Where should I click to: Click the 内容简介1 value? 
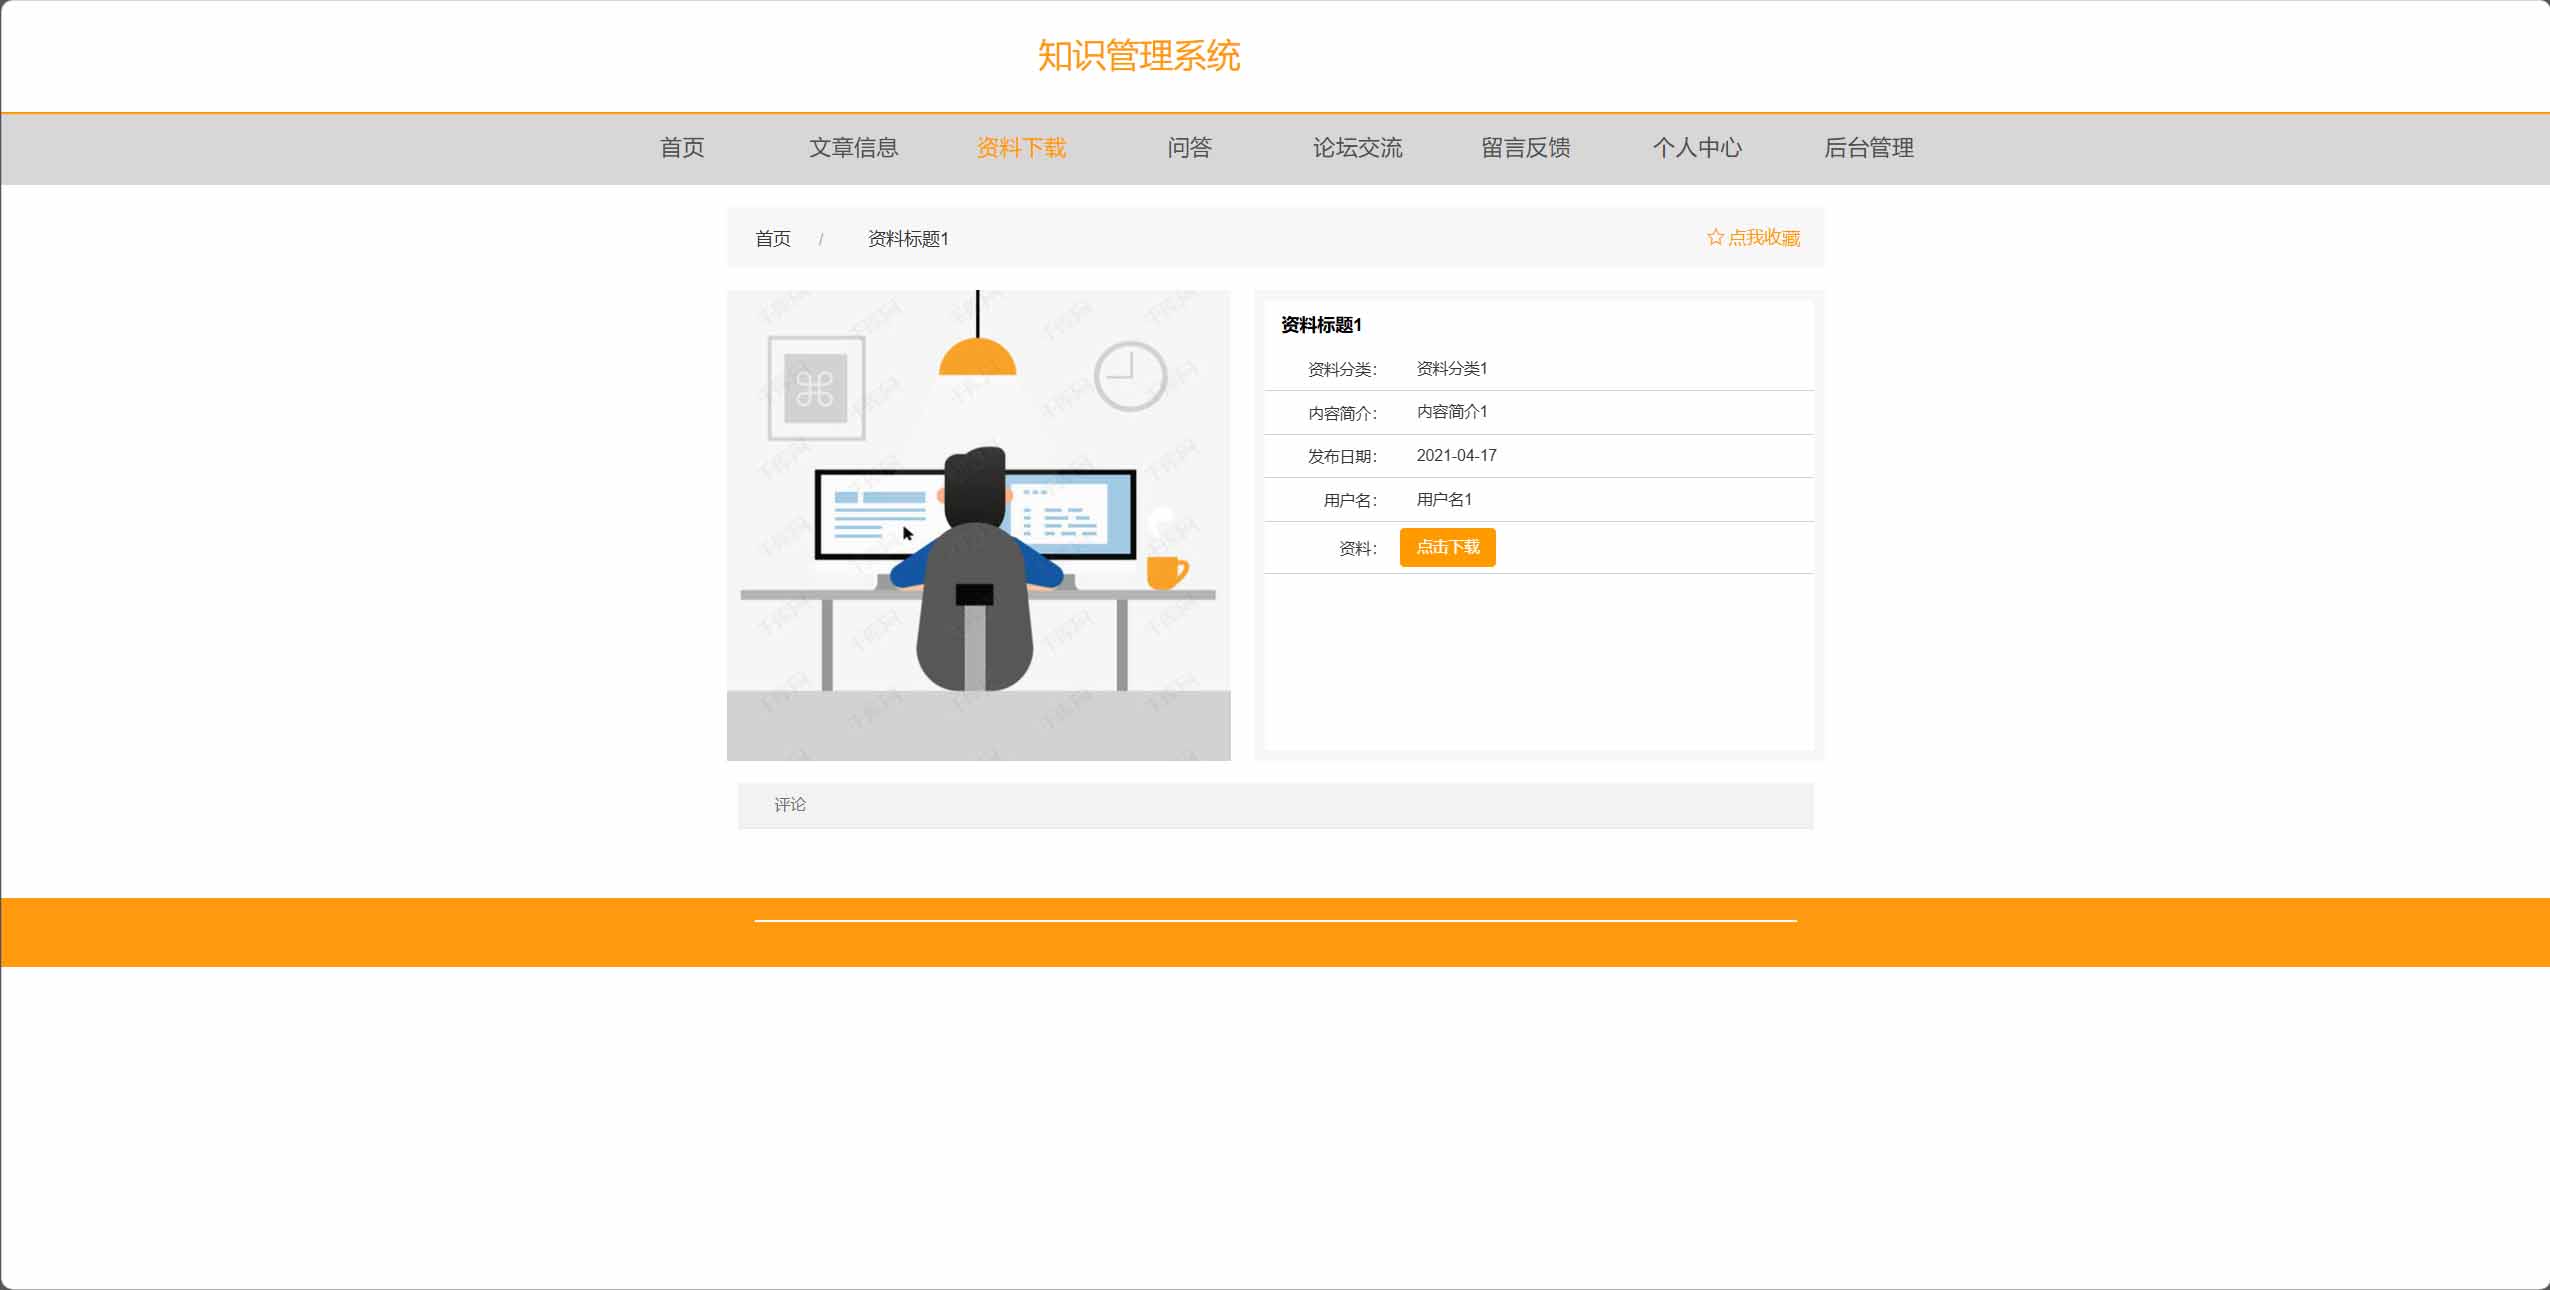(x=1452, y=412)
